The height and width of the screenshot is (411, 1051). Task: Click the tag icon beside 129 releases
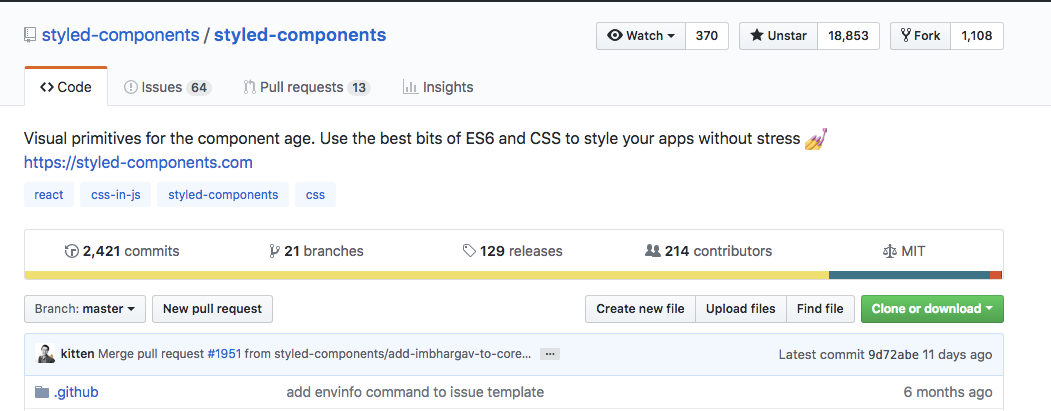point(469,251)
